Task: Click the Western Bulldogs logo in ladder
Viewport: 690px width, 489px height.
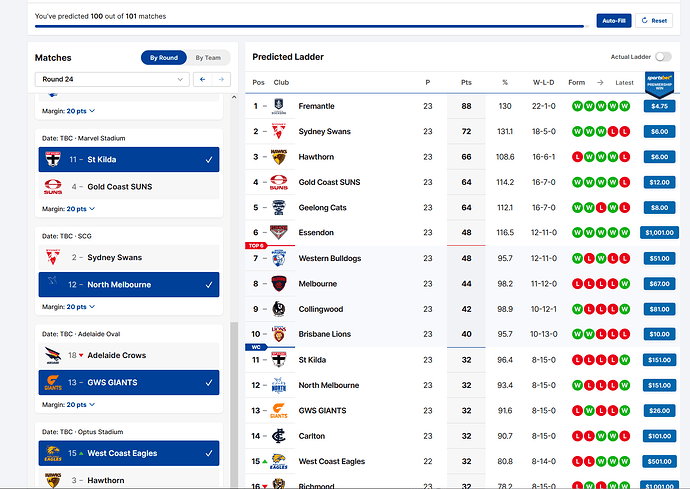Action: [x=279, y=258]
